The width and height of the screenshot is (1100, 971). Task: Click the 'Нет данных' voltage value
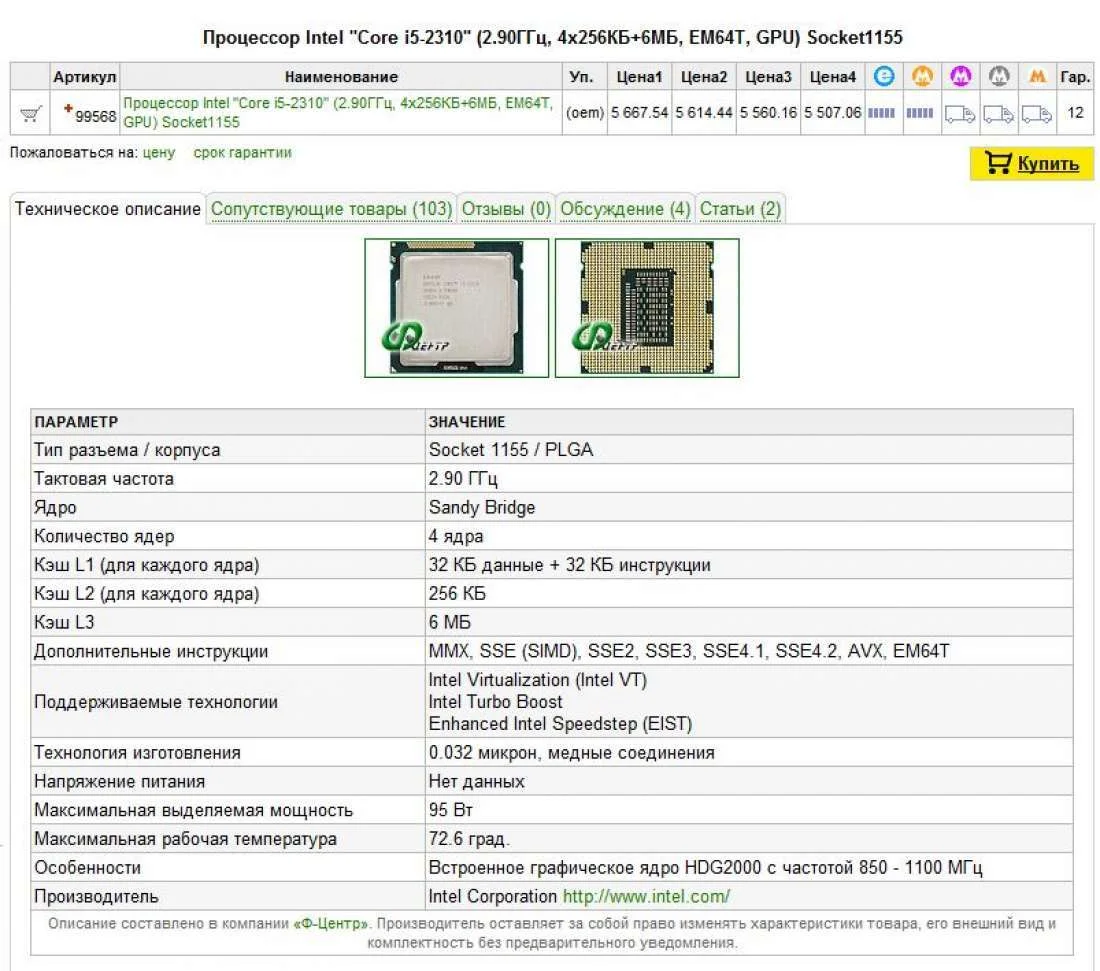click(x=476, y=782)
